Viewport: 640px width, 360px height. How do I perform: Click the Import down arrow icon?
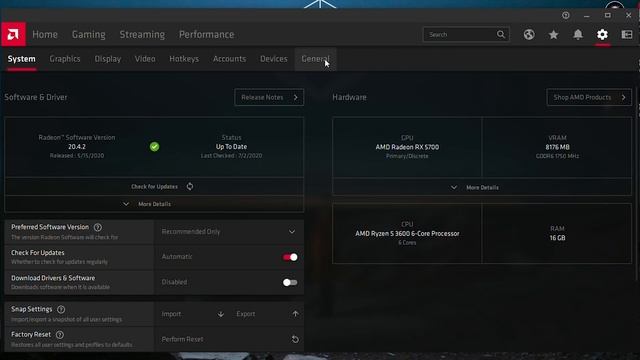click(220, 314)
